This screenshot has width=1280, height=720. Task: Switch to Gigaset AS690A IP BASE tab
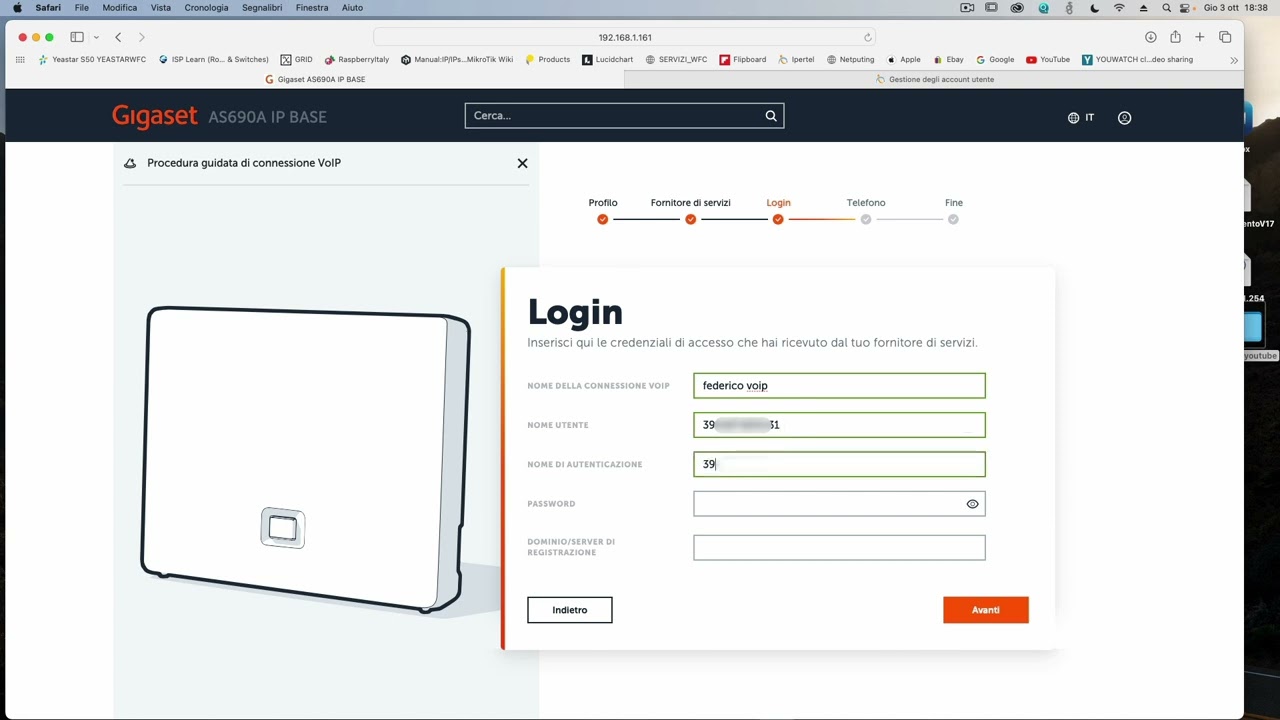315,79
